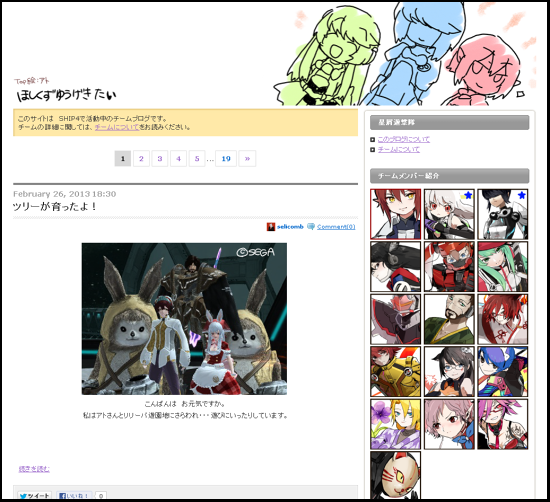
Task: Click the blog title ほしくずゆうげきたい
Action: pos(66,94)
